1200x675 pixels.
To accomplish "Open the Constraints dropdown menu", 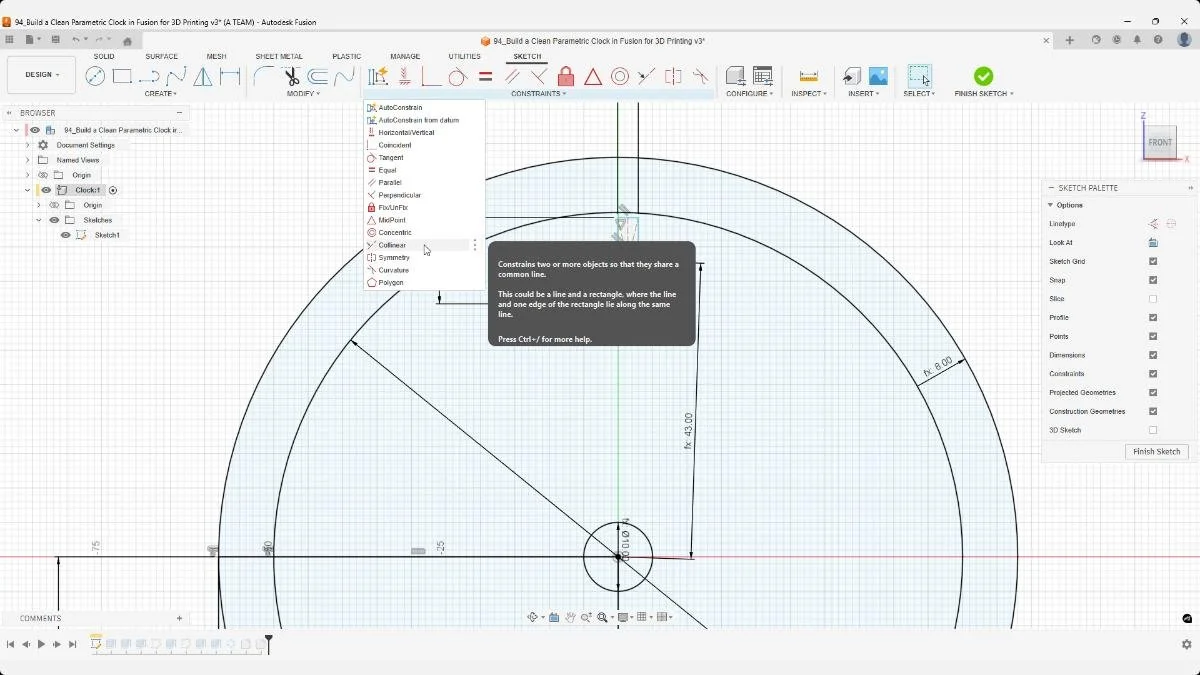I will coord(537,93).
